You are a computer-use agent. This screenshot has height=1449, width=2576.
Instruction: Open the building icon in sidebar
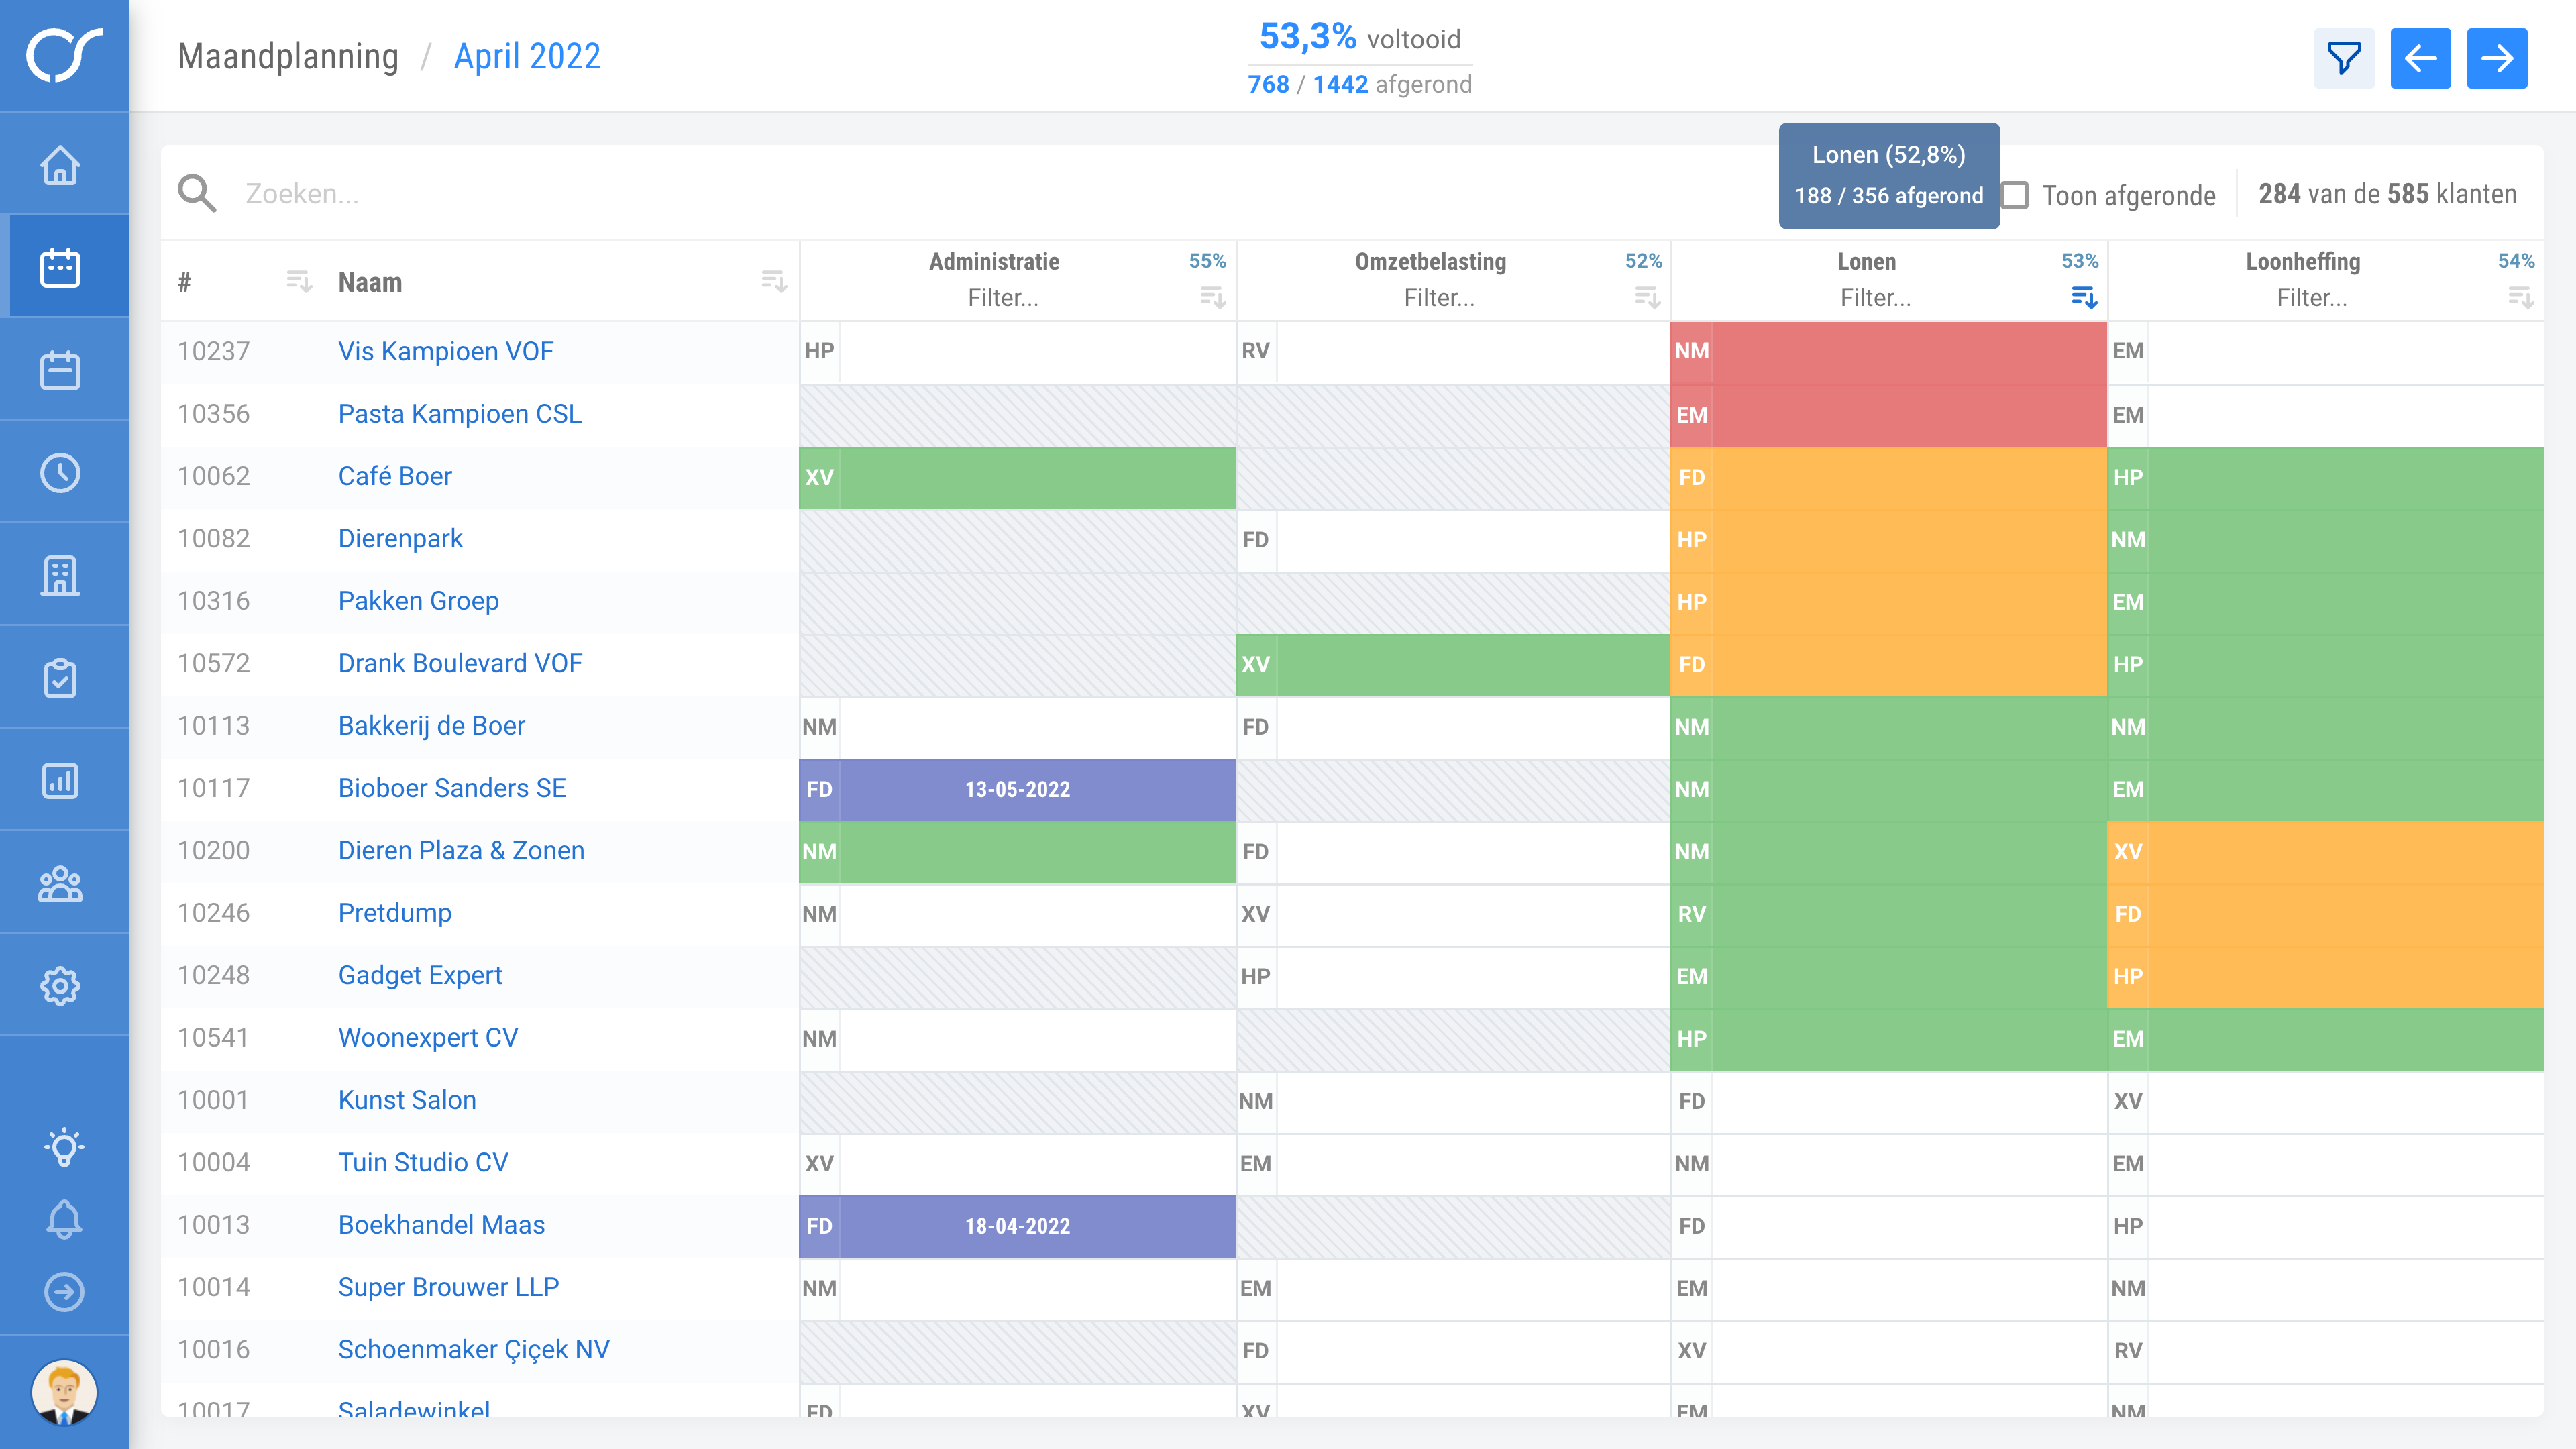click(60, 576)
